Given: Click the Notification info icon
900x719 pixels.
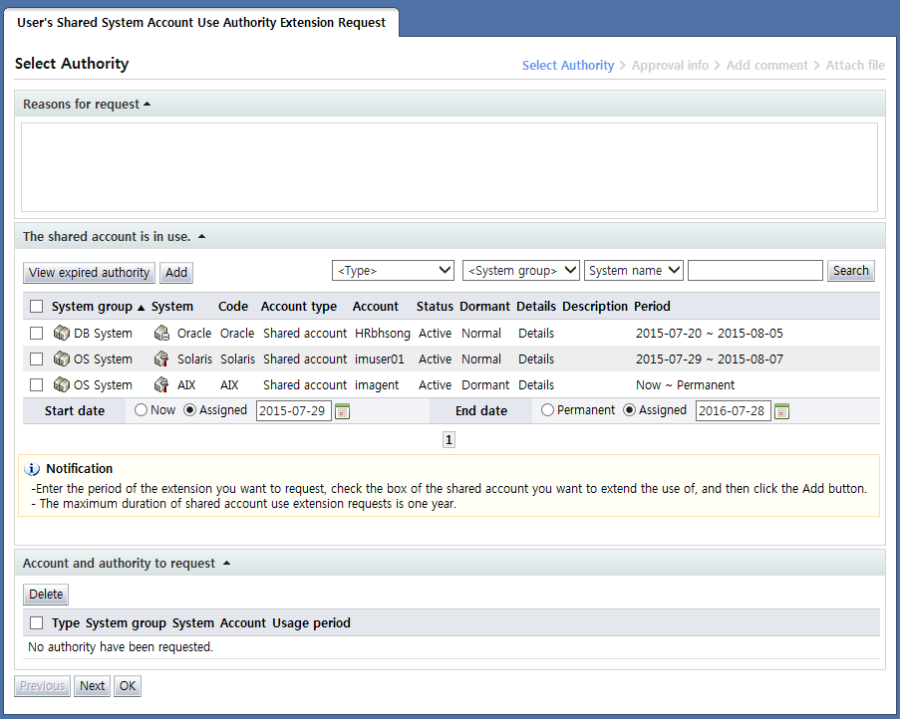Looking at the screenshot, I should click(33, 468).
